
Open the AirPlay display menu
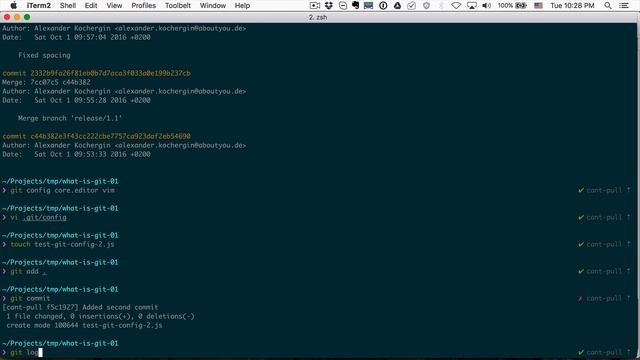472,6
